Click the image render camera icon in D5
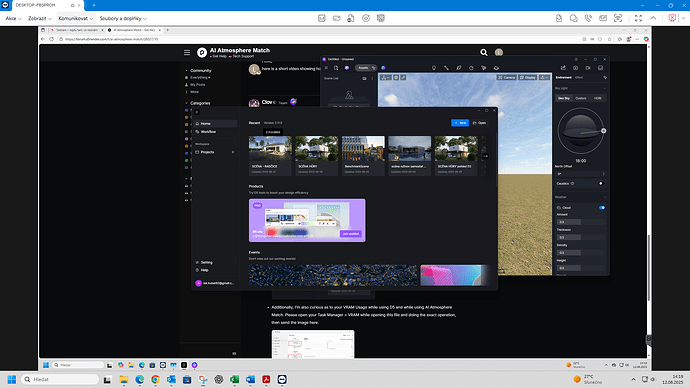 click(575, 68)
